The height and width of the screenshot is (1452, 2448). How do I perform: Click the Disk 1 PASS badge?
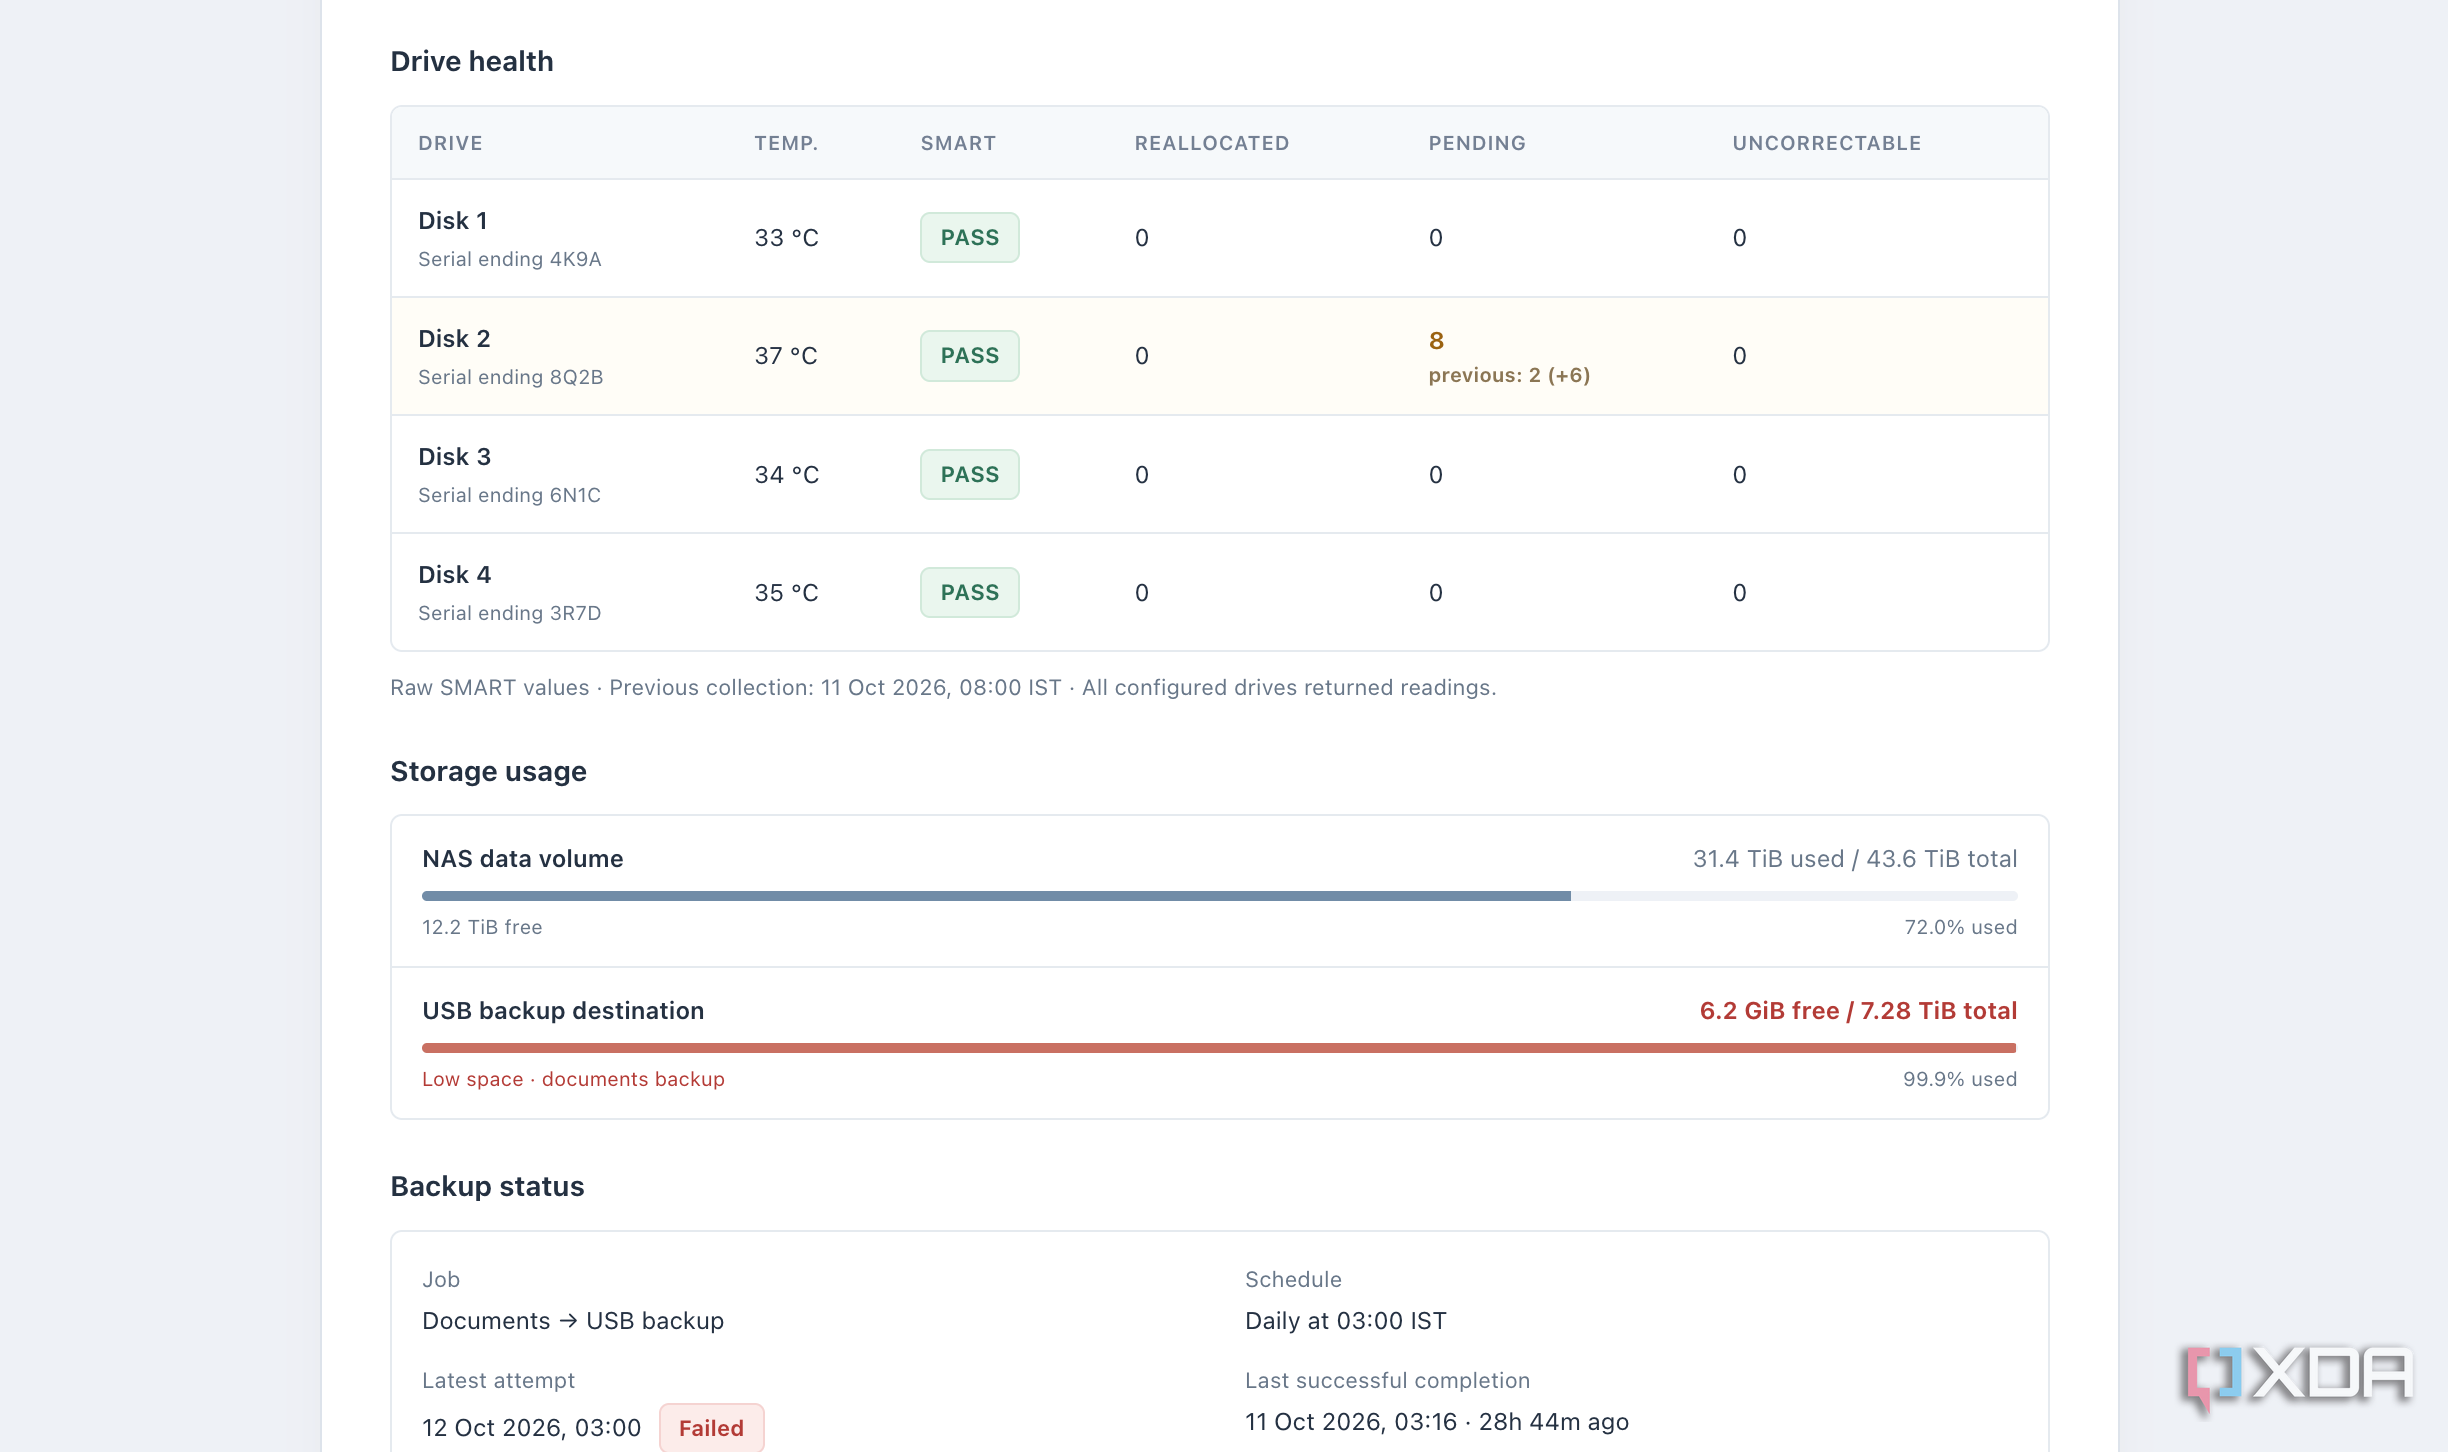pos(969,237)
